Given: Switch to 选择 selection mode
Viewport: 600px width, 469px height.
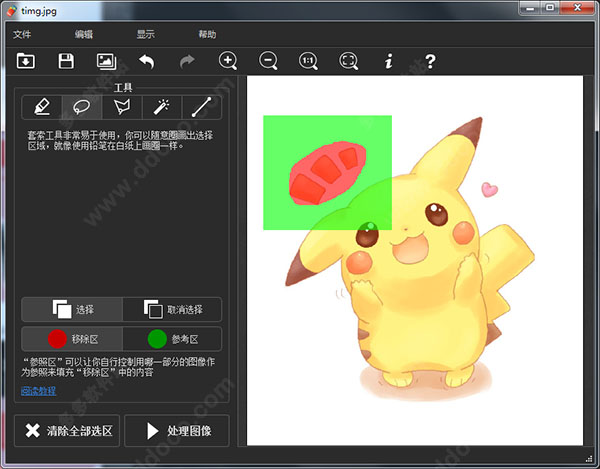Looking at the screenshot, I should [x=72, y=309].
